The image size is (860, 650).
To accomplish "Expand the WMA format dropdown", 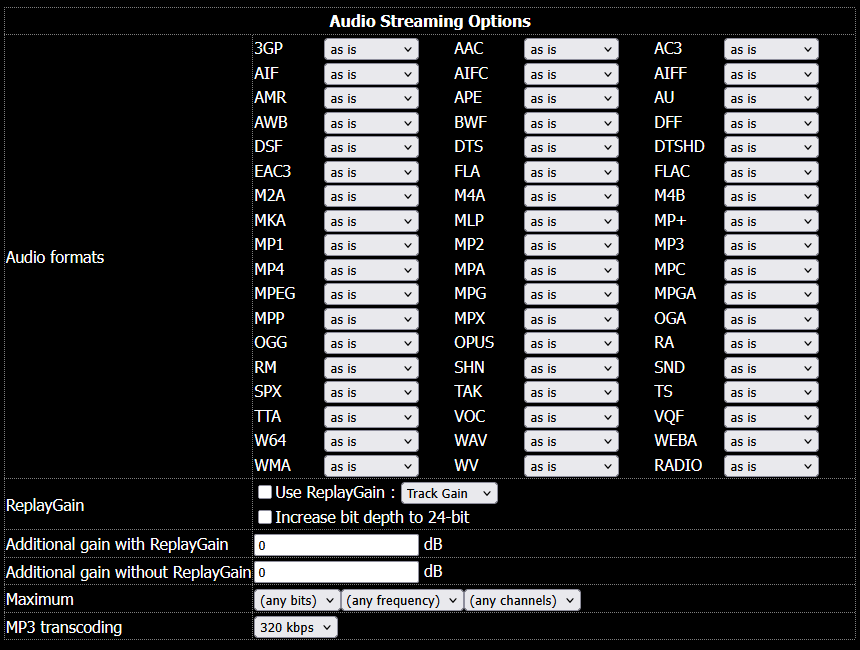I will coord(371,466).
